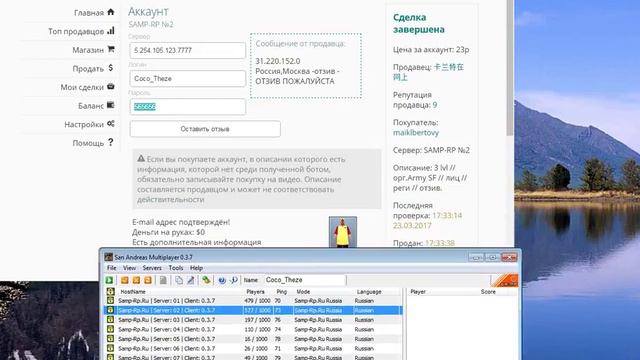Click the shopping cart icon beside Магазин
This screenshot has width=640, height=360.
click(x=111, y=49)
